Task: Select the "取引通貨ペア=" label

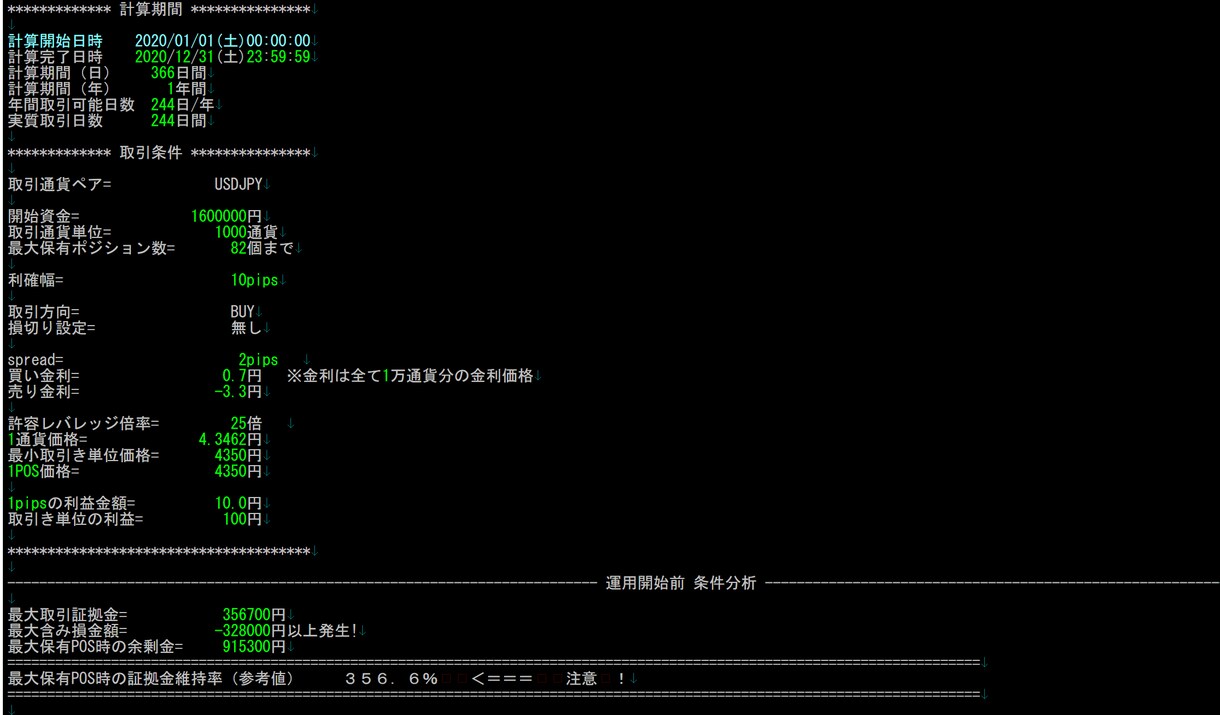Action: [x=59, y=185]
